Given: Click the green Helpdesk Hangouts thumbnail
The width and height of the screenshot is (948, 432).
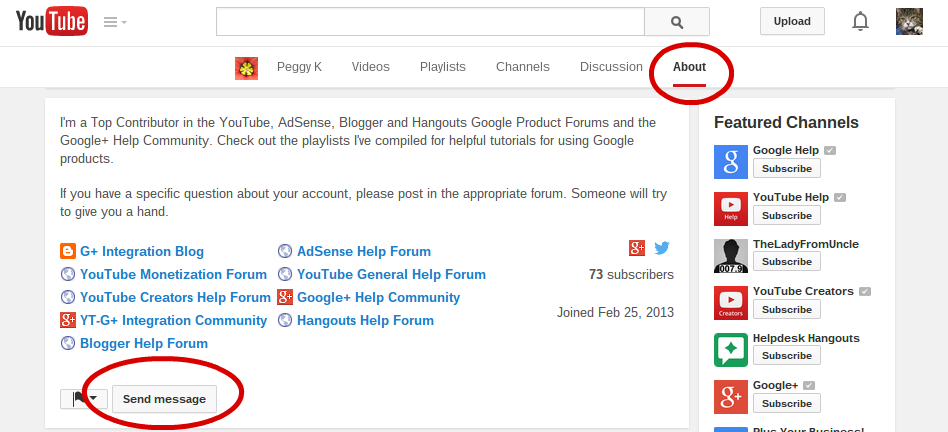Looking at the screenshot, I should pyautogui.click(x=731, y=350).
